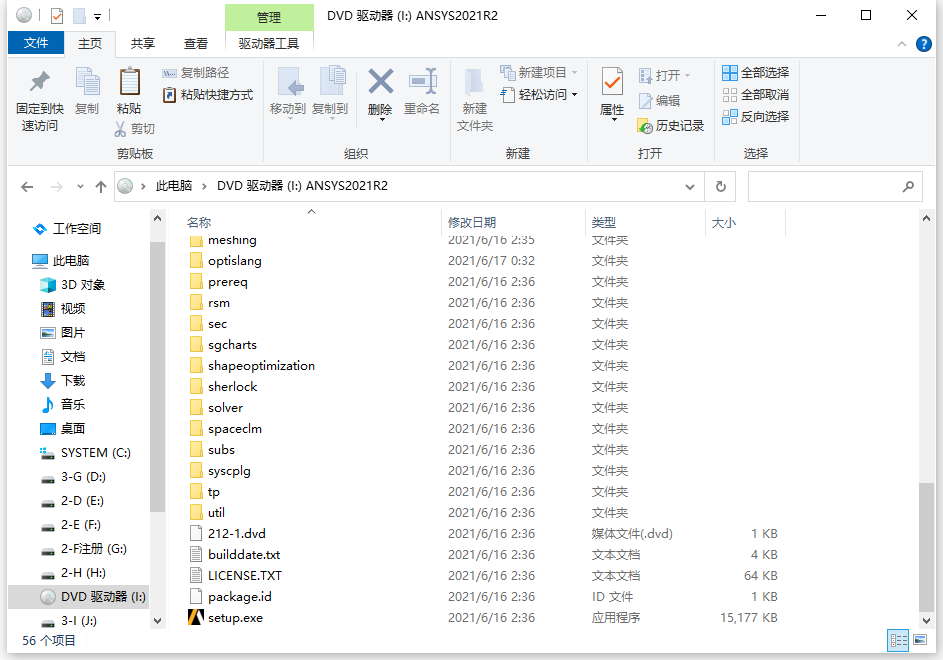Image resolution: width=943 pixels, height=660 pixels.
Task: Open the File (文件) menu tab
Action: point(36,43)
